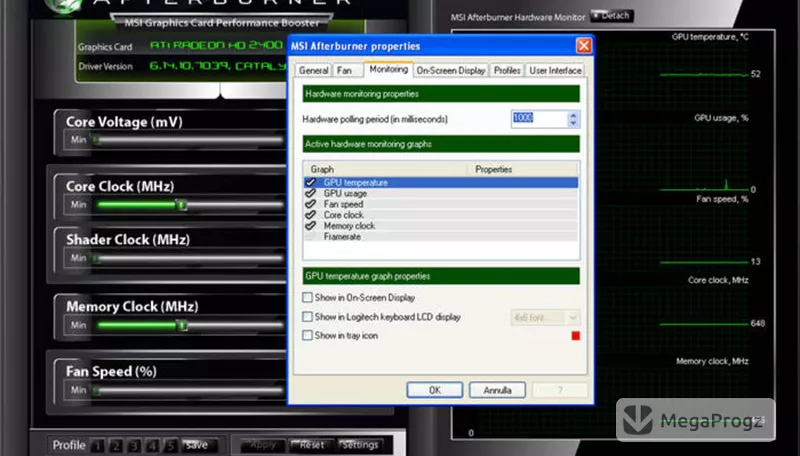This screenshot has height=456, width=800.
Task: Click the Core Voltage slider track
Action: coord(188,140)
